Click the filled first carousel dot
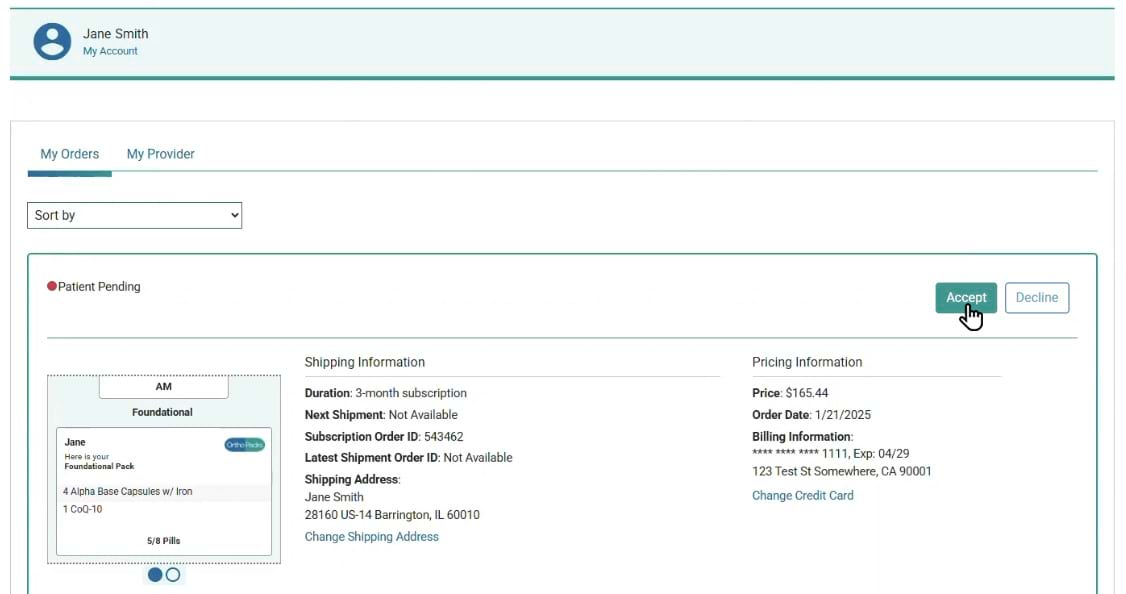 coord(155,575)
